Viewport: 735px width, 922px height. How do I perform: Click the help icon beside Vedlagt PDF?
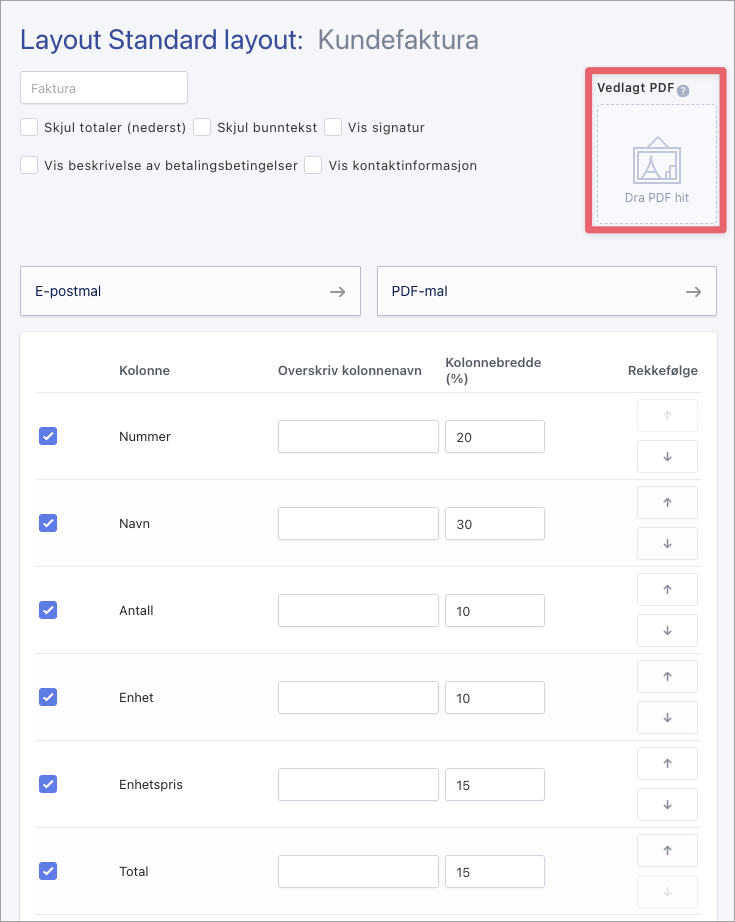(x=683, y=91)
